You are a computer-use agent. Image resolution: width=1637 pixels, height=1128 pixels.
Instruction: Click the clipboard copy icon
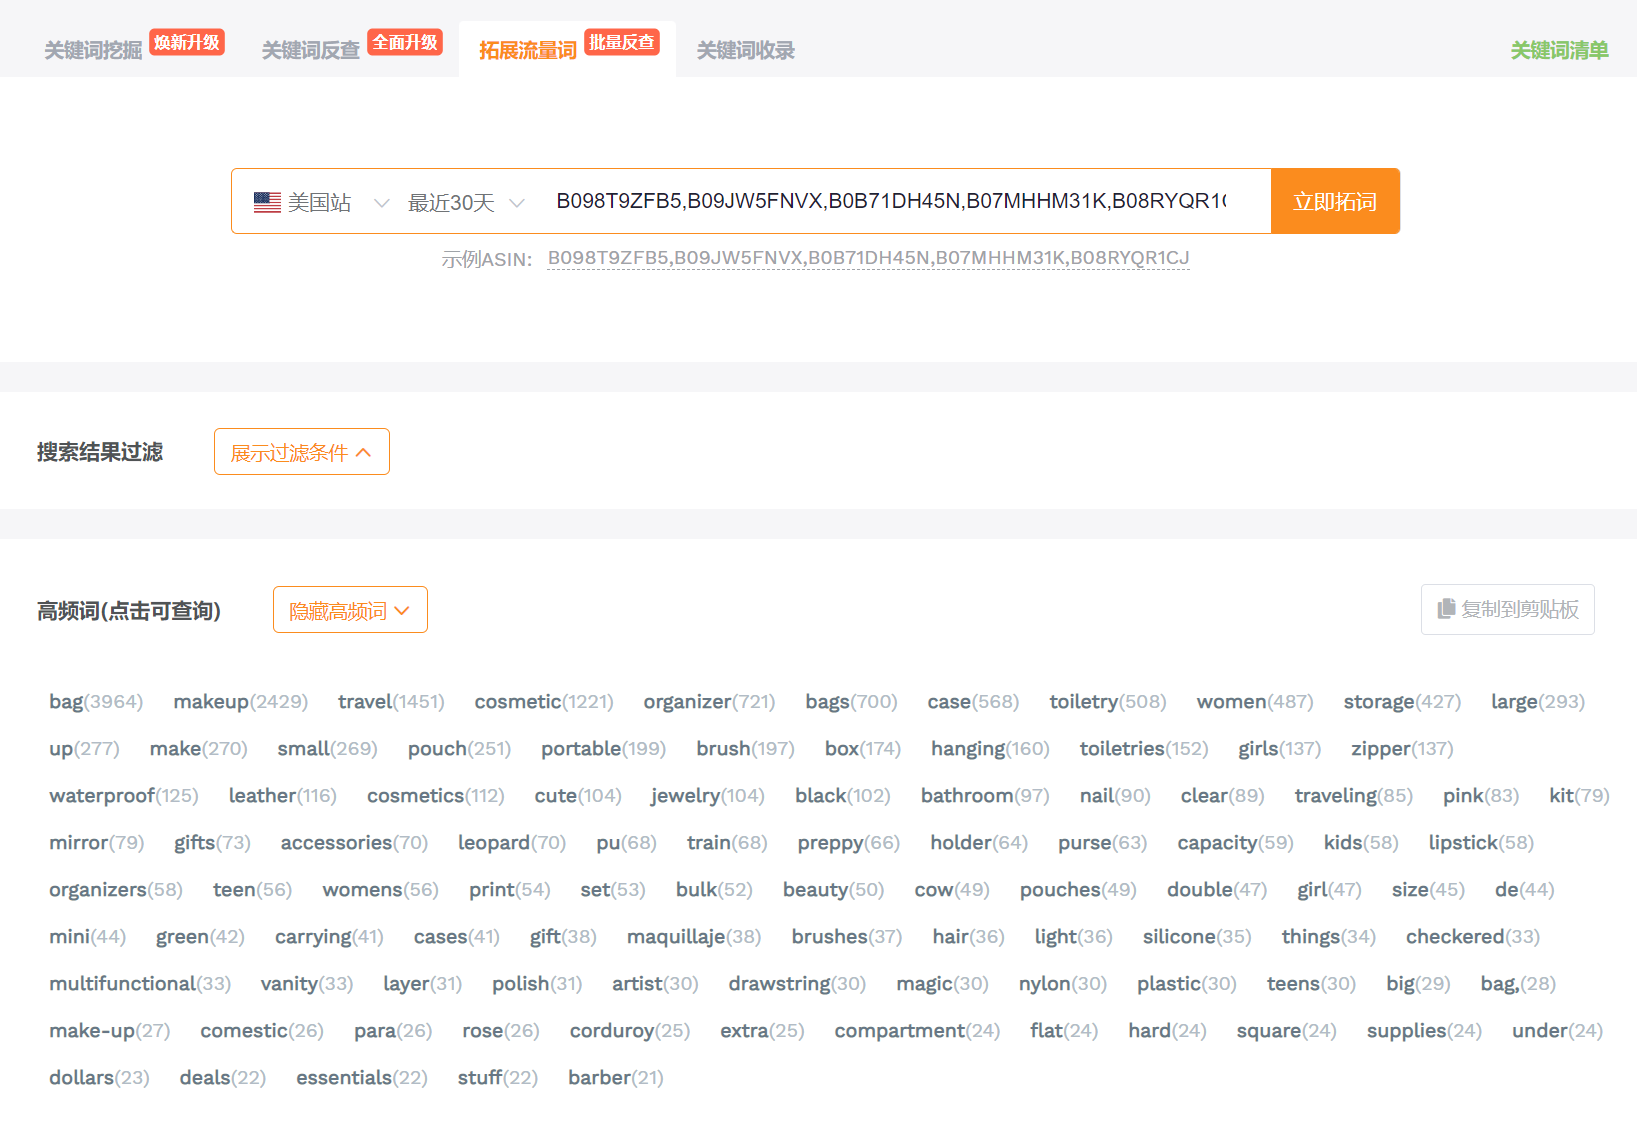point(1446,609)
